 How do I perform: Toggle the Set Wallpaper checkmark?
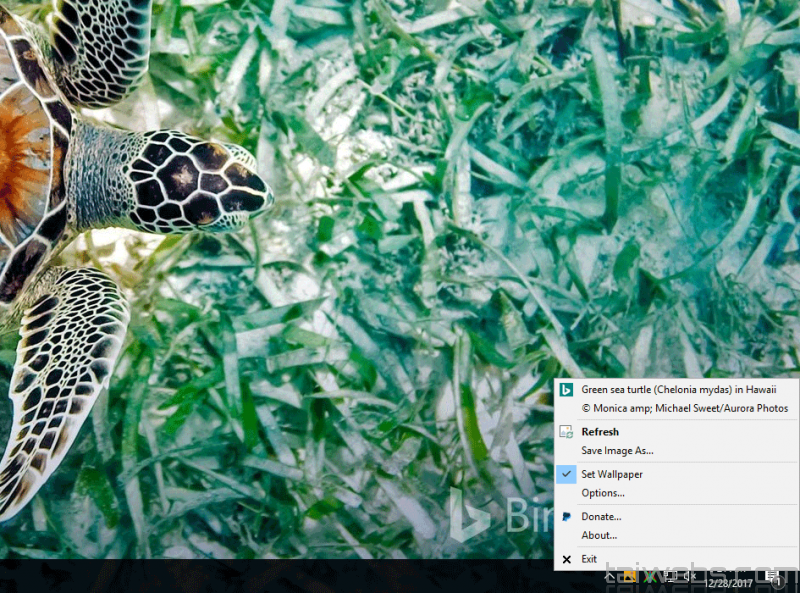click(x=566, y=474)
